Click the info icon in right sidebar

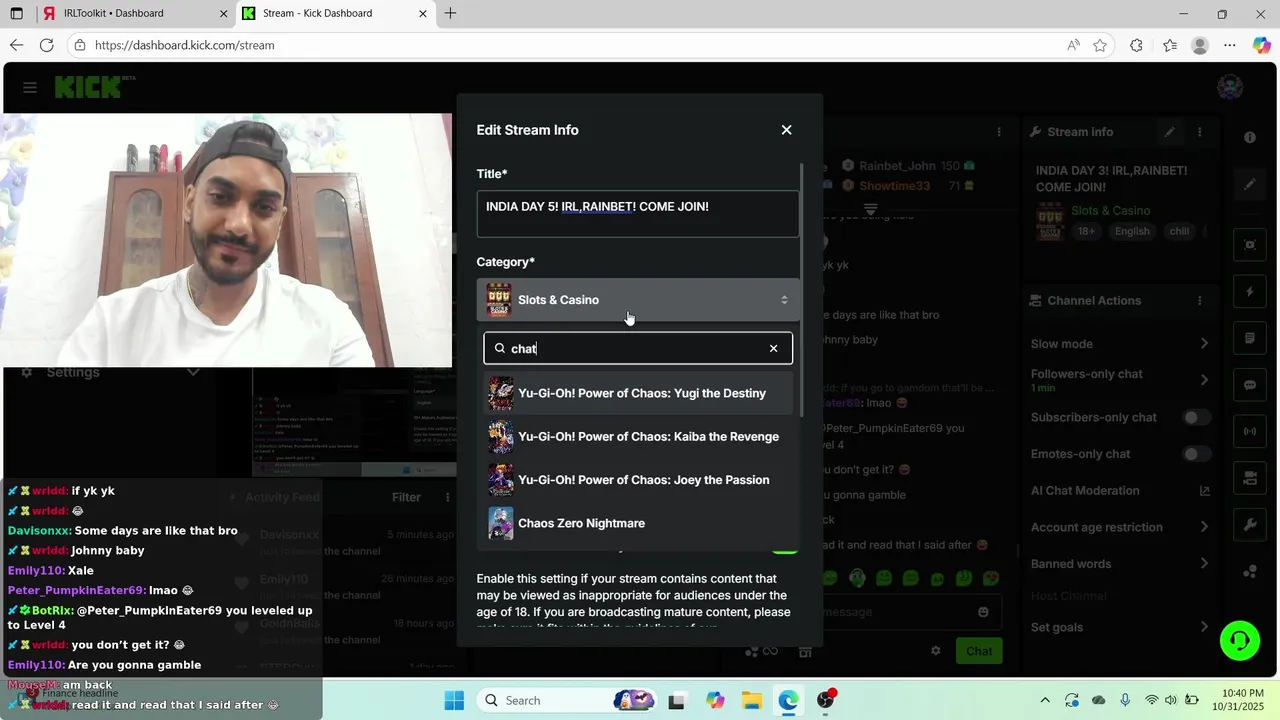click(1250, 138)
